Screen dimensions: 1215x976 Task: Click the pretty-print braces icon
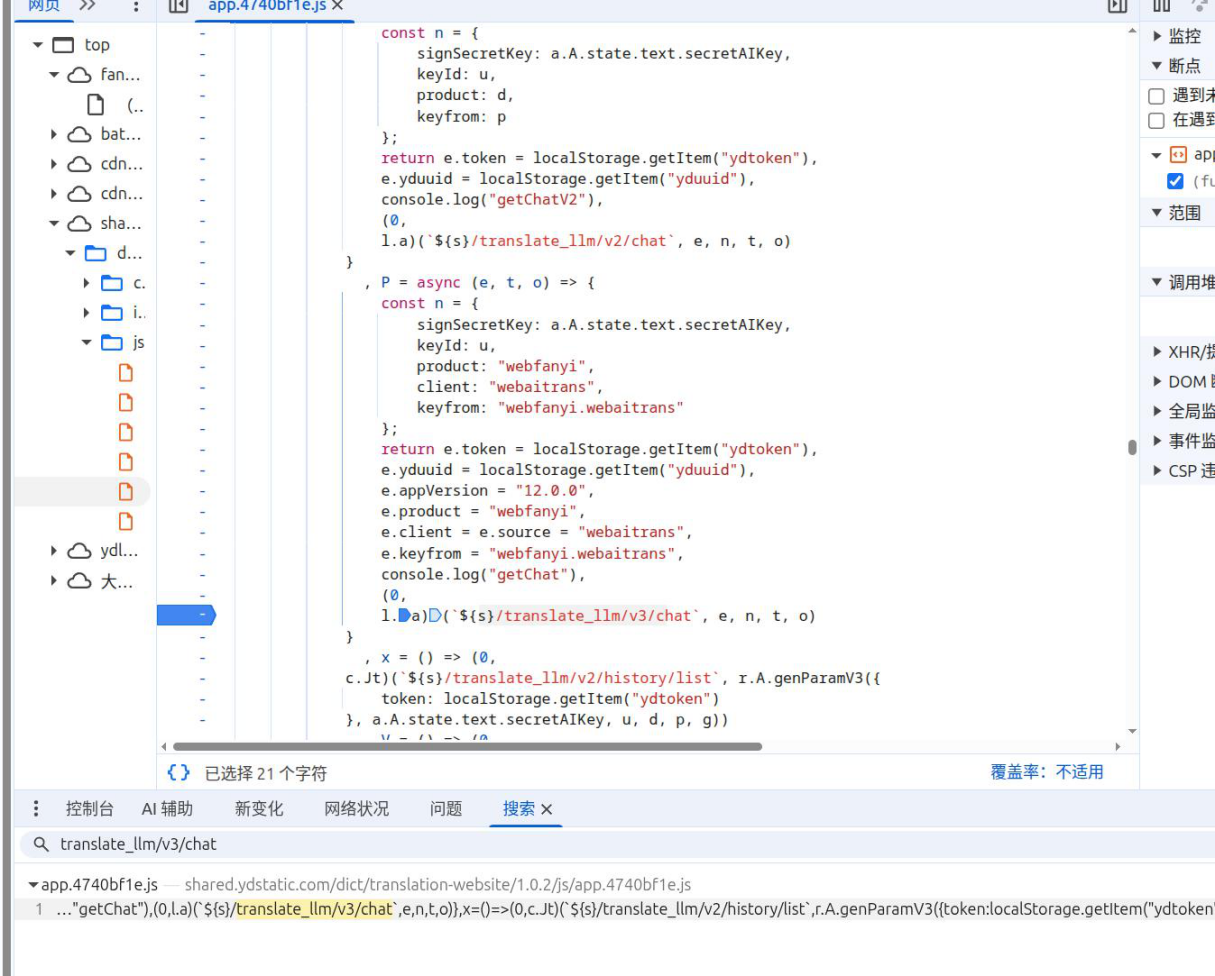[179, 772]
